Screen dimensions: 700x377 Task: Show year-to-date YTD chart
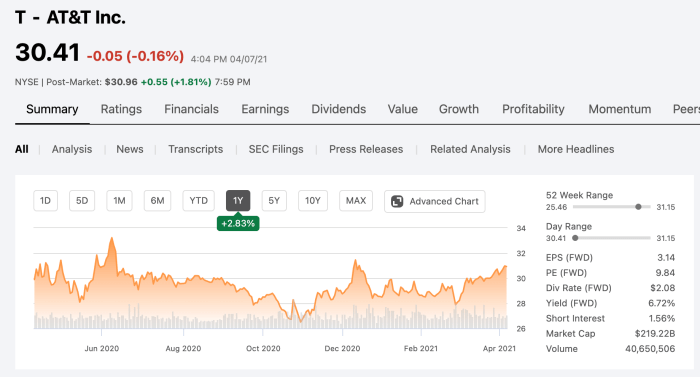click(199, 201)
